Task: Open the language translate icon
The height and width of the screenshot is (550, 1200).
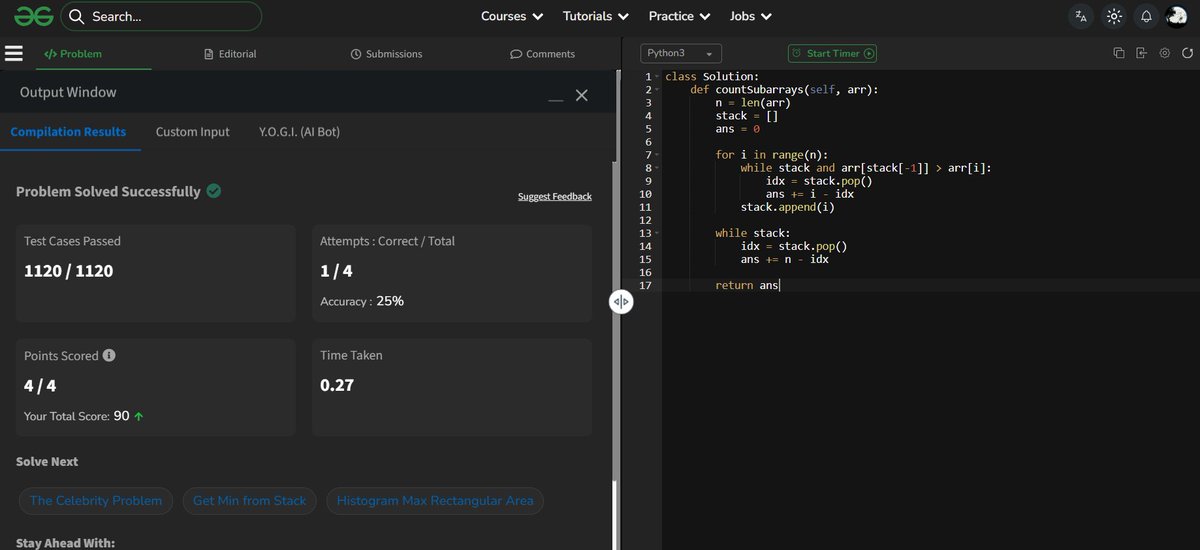Action: (1080, 17)
